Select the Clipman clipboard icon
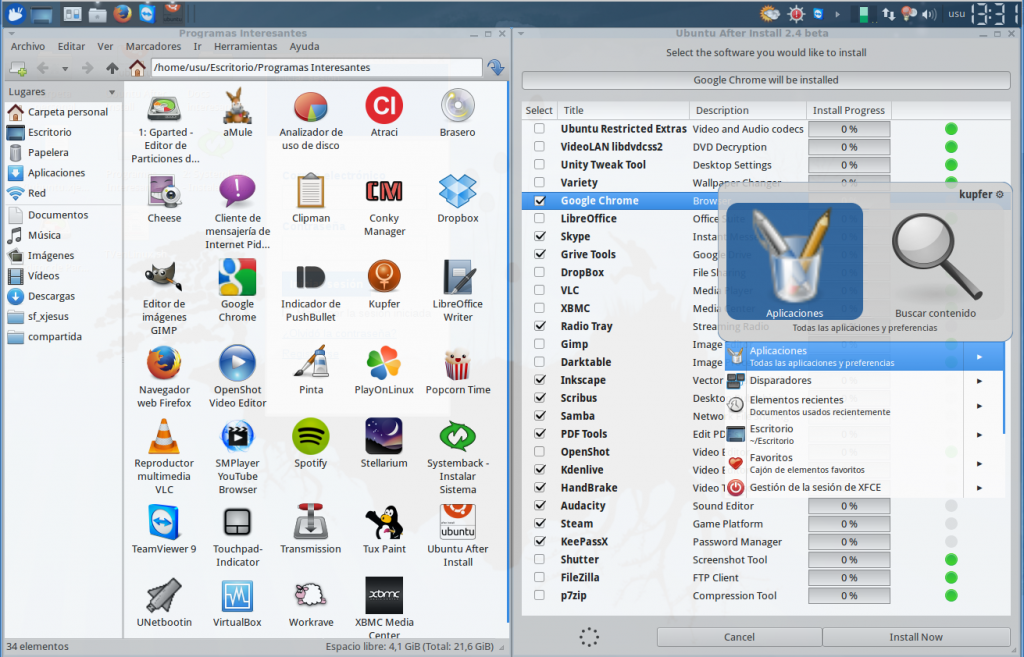Screen dimensions: 1024x657 tap(310, 191)
